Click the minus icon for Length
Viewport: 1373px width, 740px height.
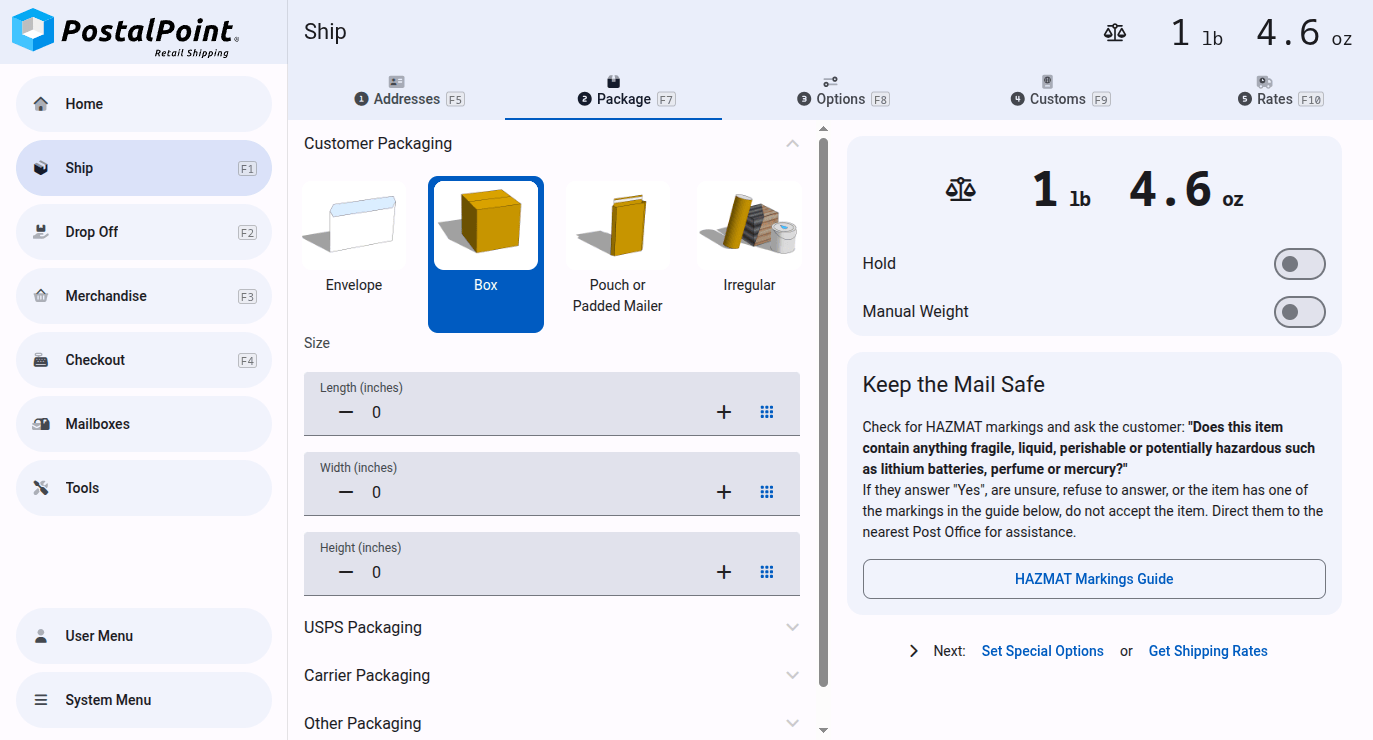(x=346, y=412)
